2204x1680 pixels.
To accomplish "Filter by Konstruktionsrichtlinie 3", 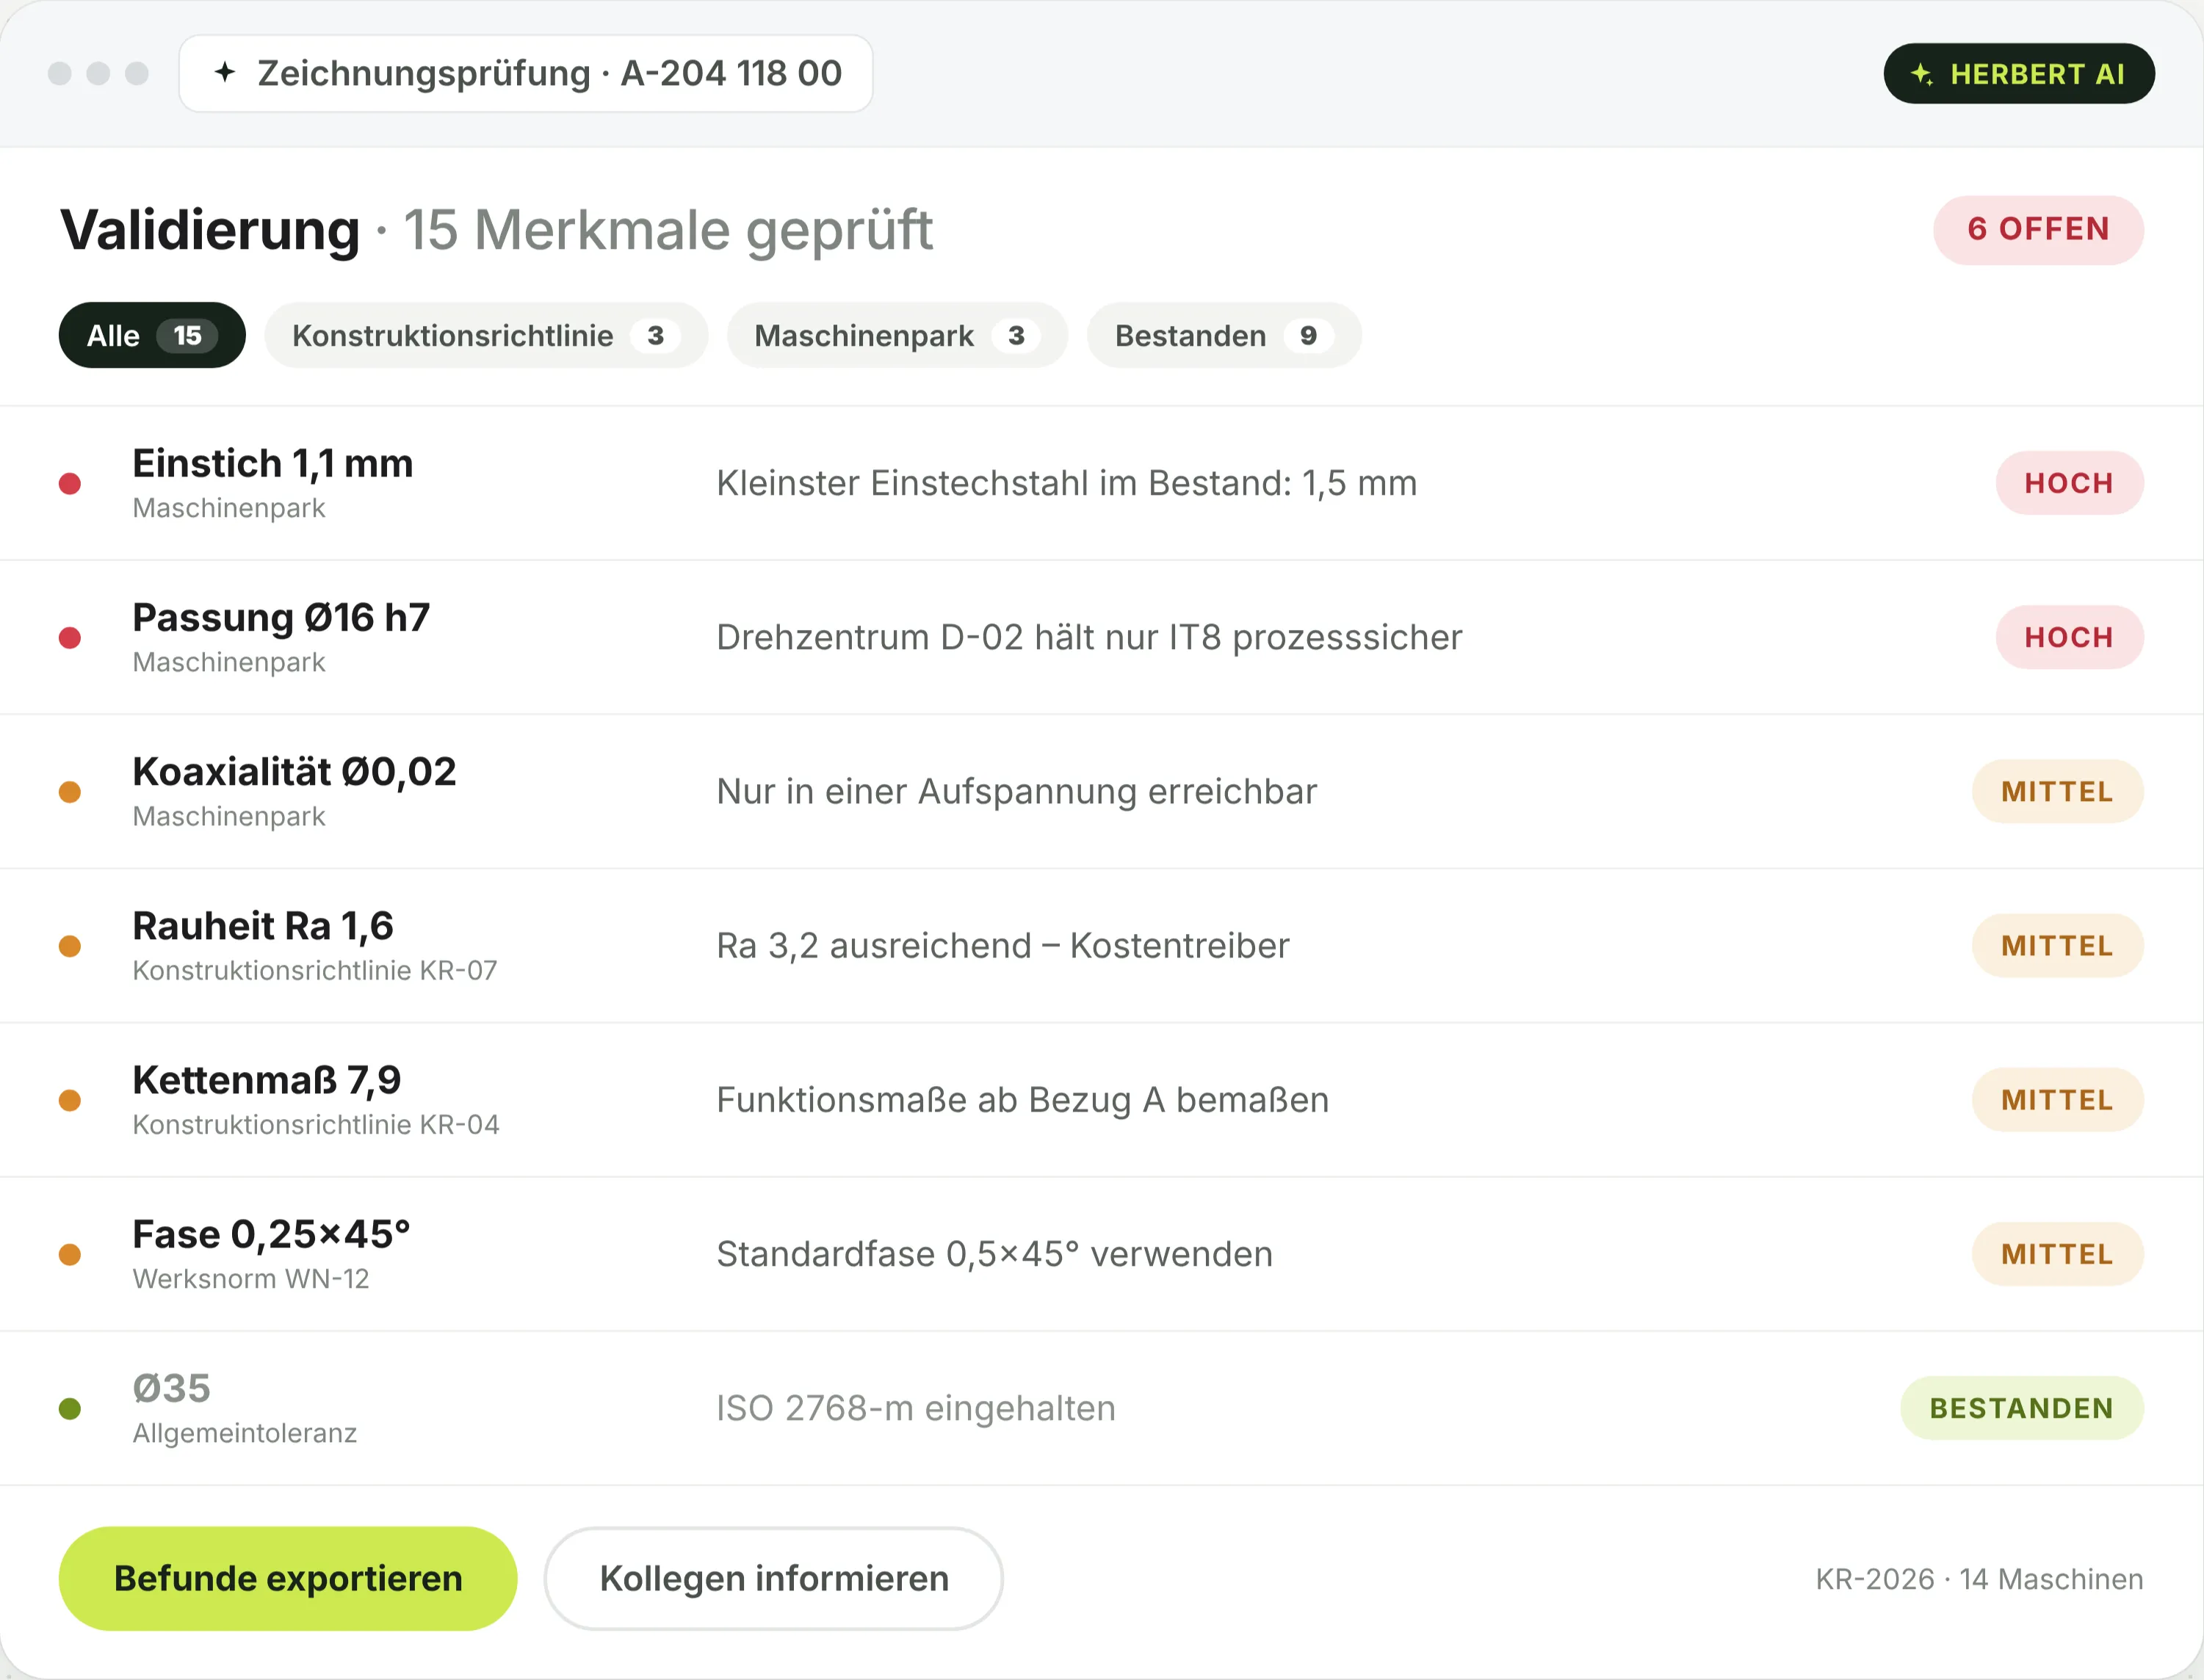I will pyautogui.click(x=486, y=335).
